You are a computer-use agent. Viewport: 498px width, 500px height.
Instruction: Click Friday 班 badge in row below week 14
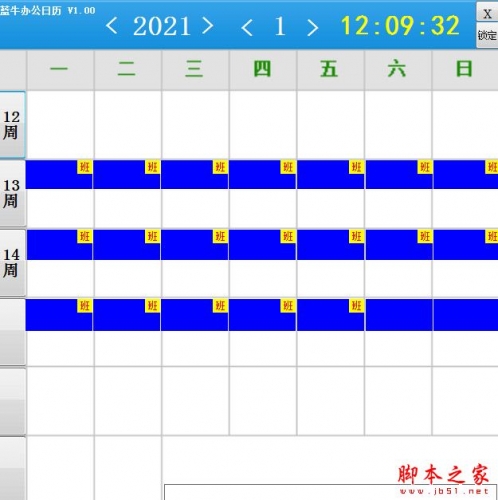[x=356, y=306]
